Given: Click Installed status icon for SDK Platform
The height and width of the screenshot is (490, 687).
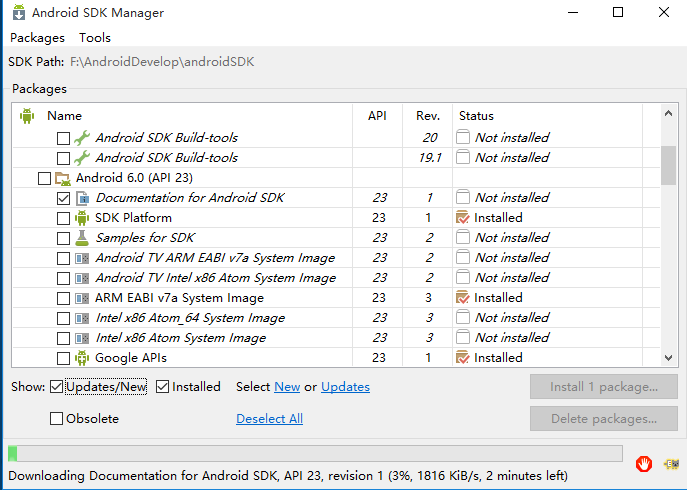Looking at the screenshot, I should coord(463,217).
